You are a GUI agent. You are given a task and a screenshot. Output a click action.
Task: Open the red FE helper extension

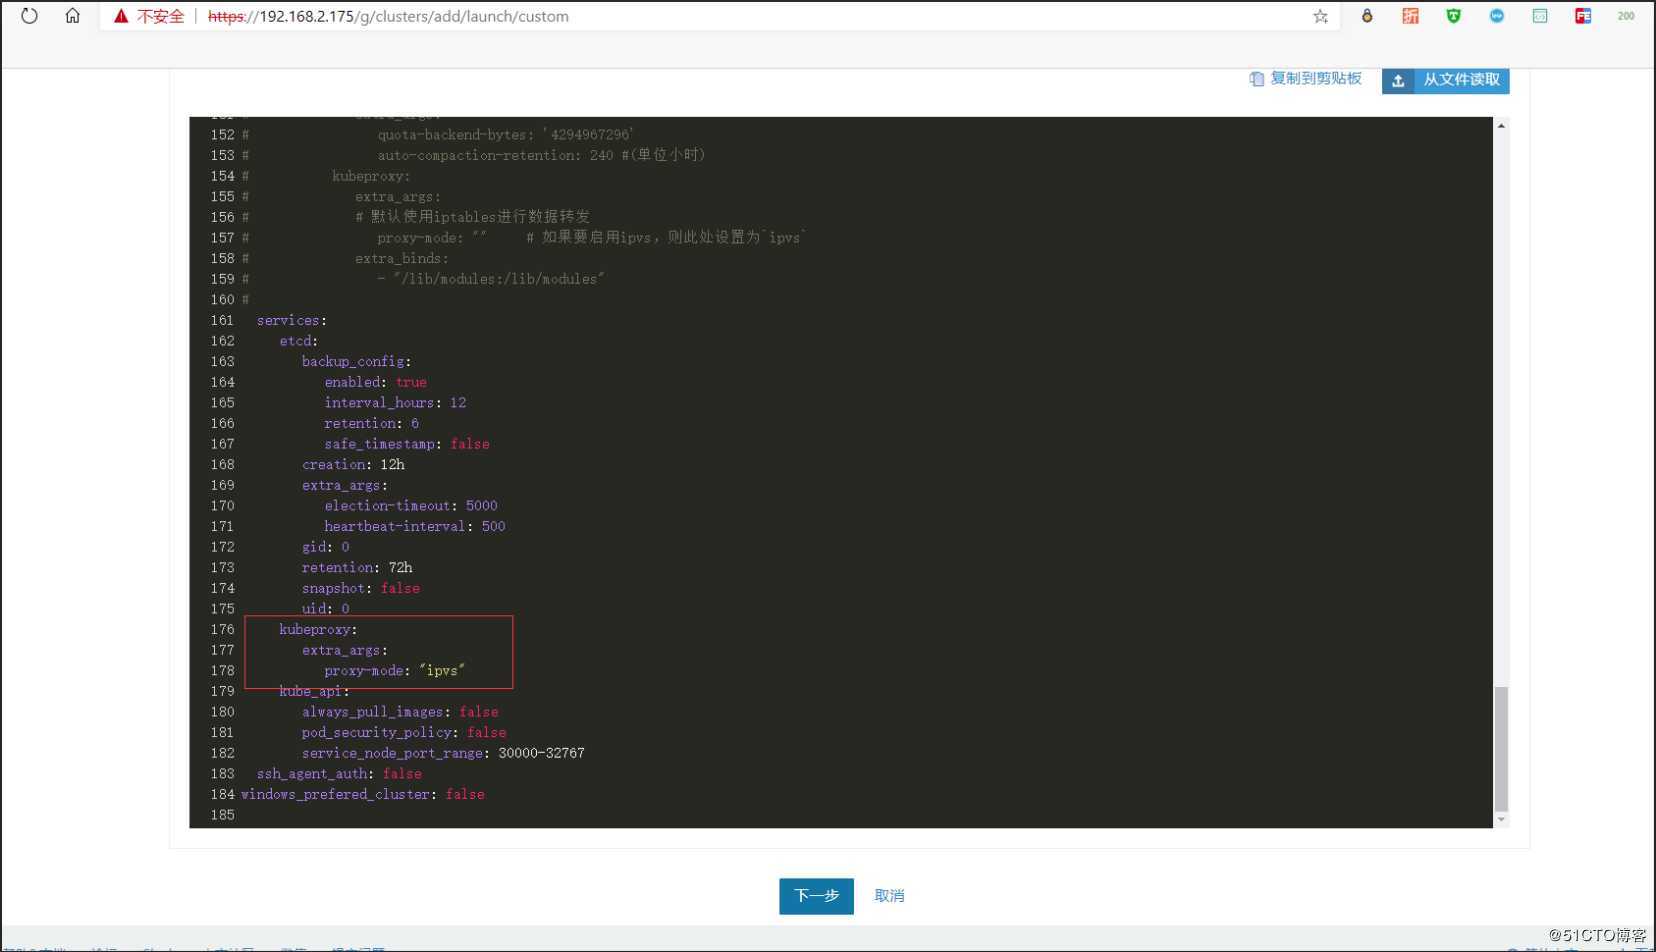(1583, 16)
